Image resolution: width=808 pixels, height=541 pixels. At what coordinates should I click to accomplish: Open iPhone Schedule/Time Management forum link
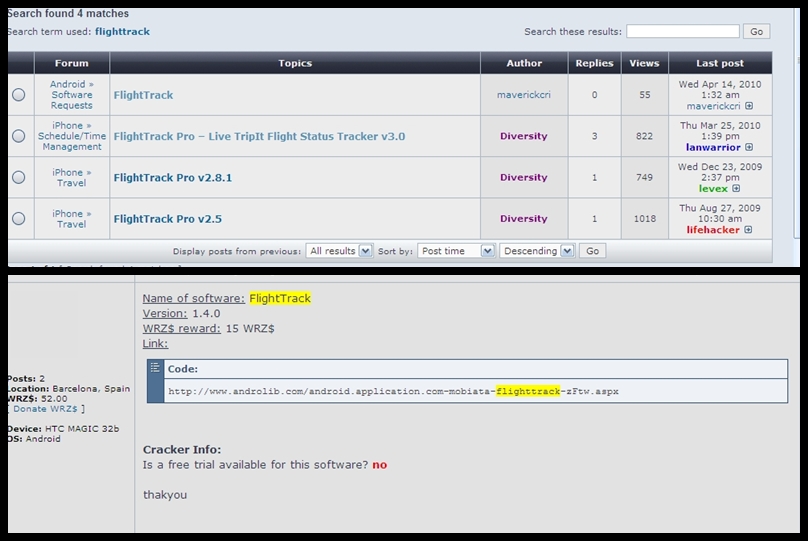click(x=72, y=136)
